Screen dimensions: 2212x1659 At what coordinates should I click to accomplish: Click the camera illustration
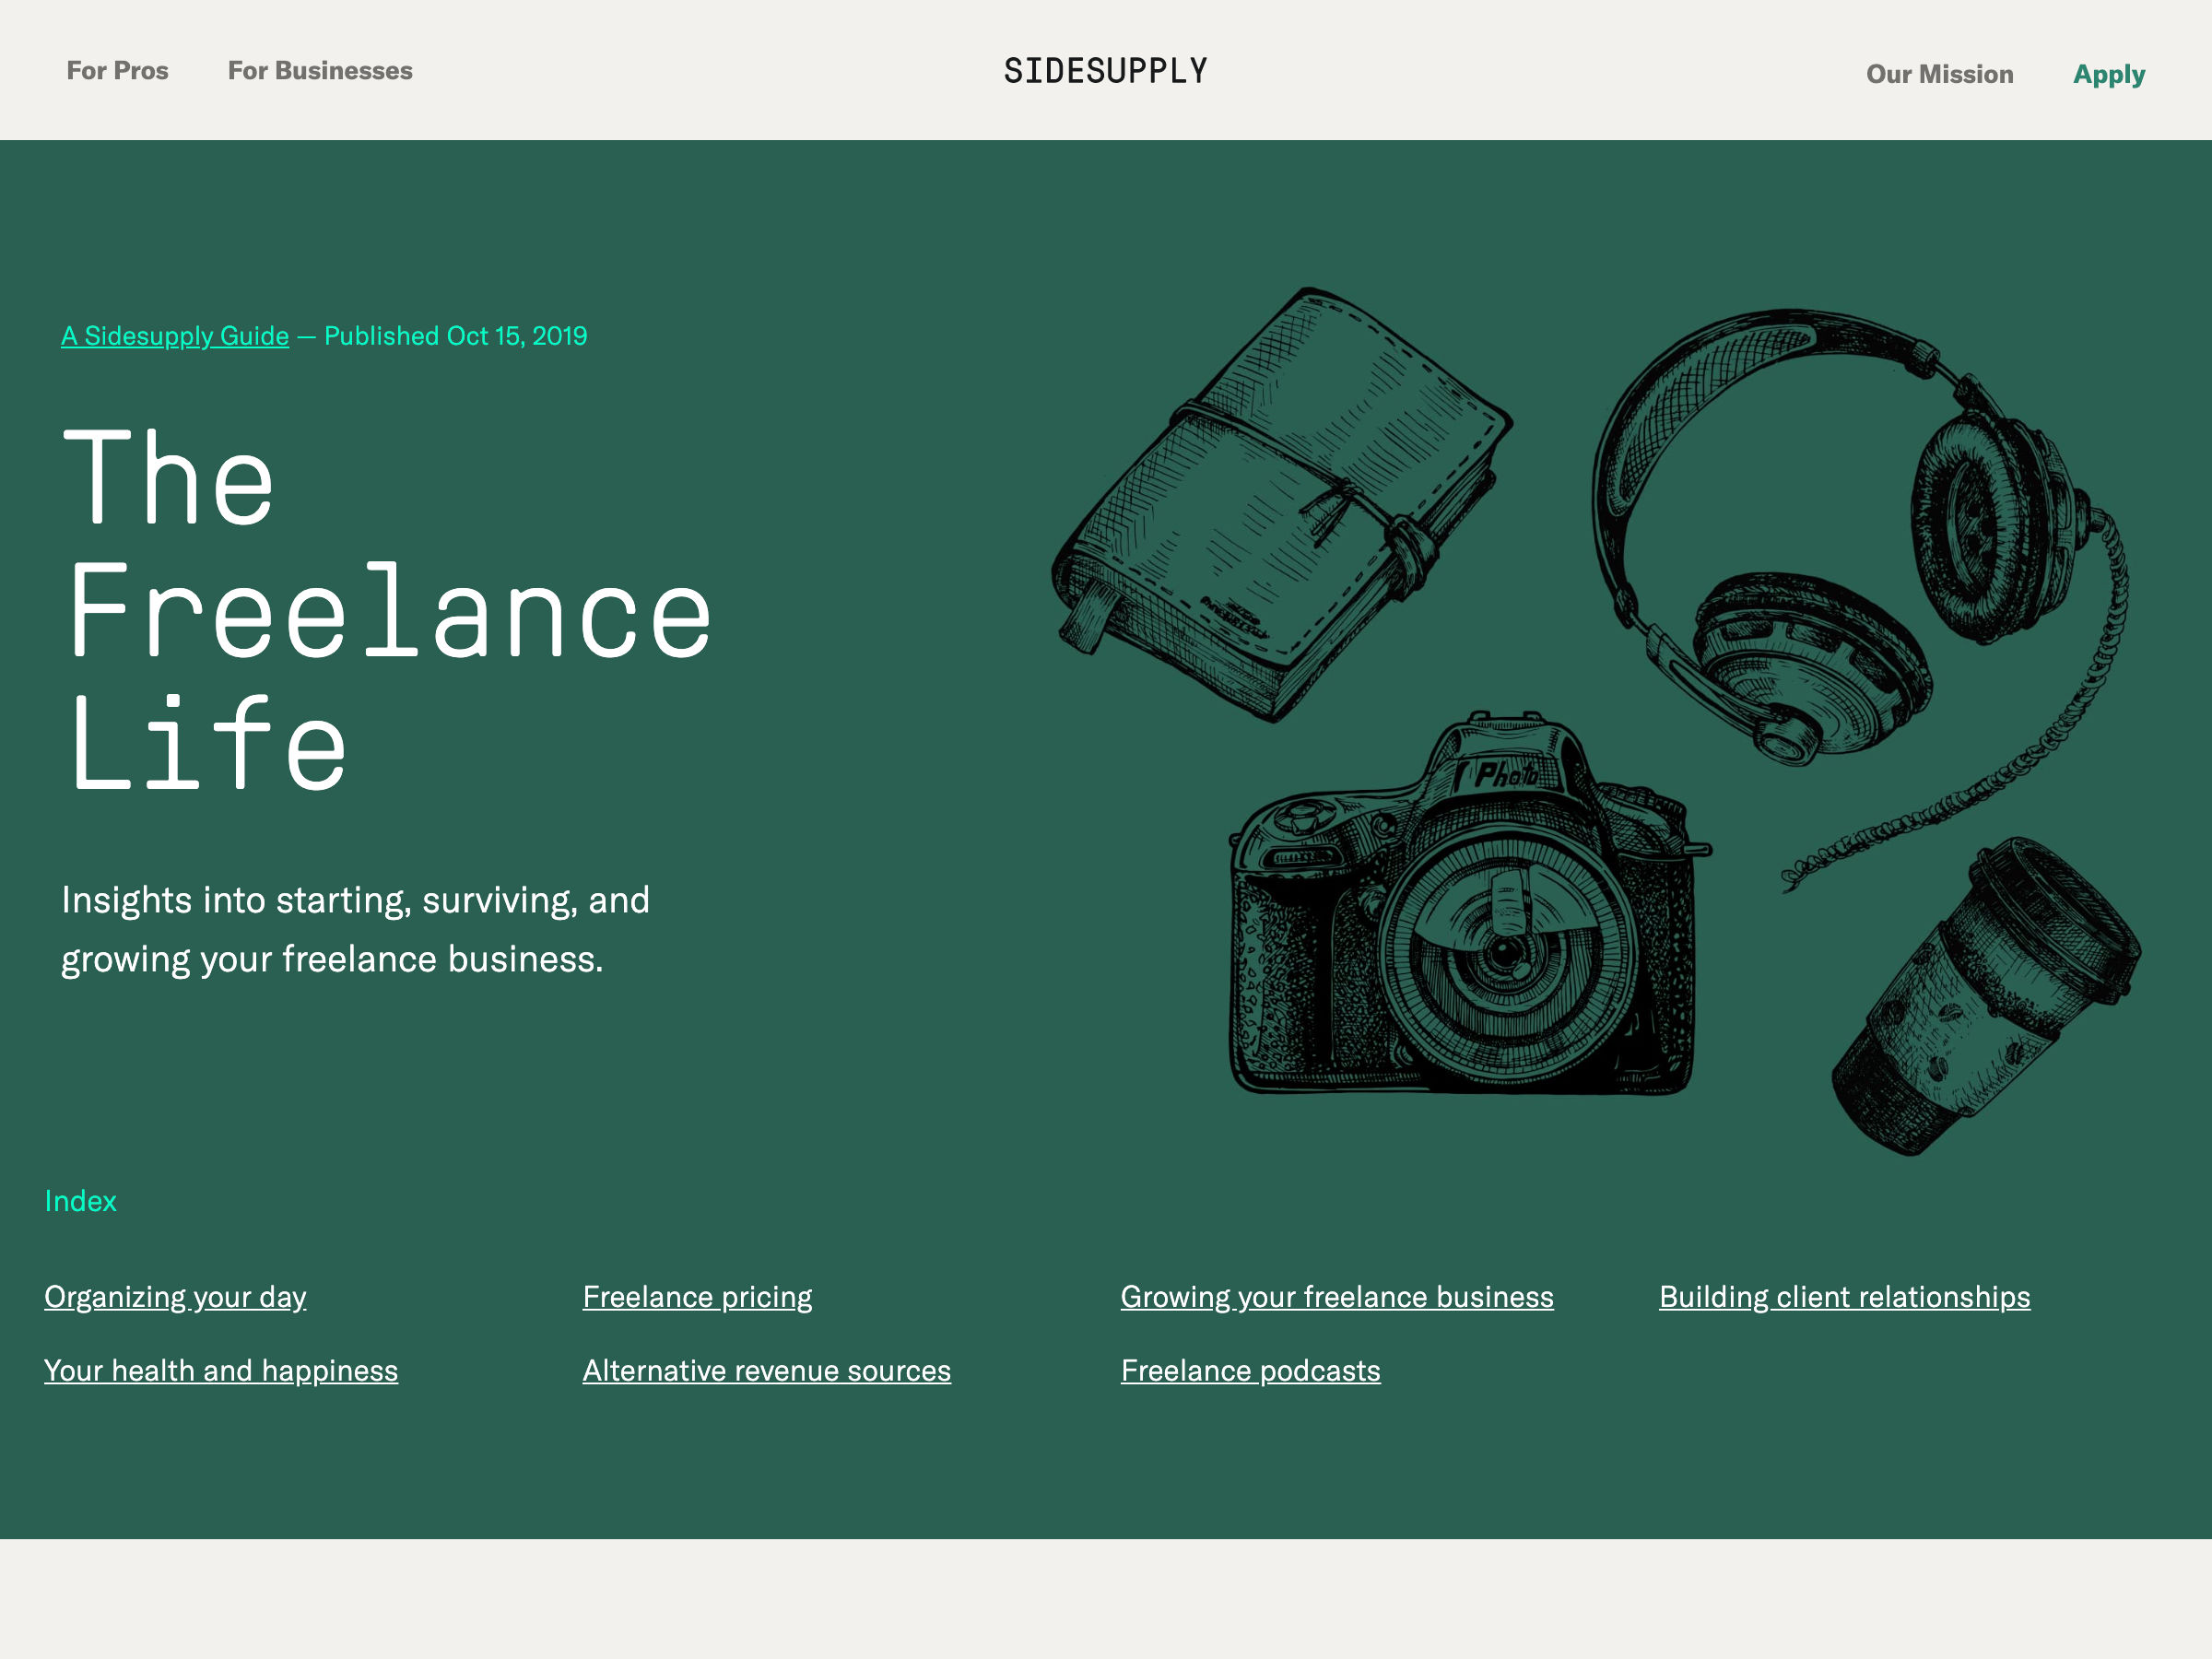point(1470,902)
